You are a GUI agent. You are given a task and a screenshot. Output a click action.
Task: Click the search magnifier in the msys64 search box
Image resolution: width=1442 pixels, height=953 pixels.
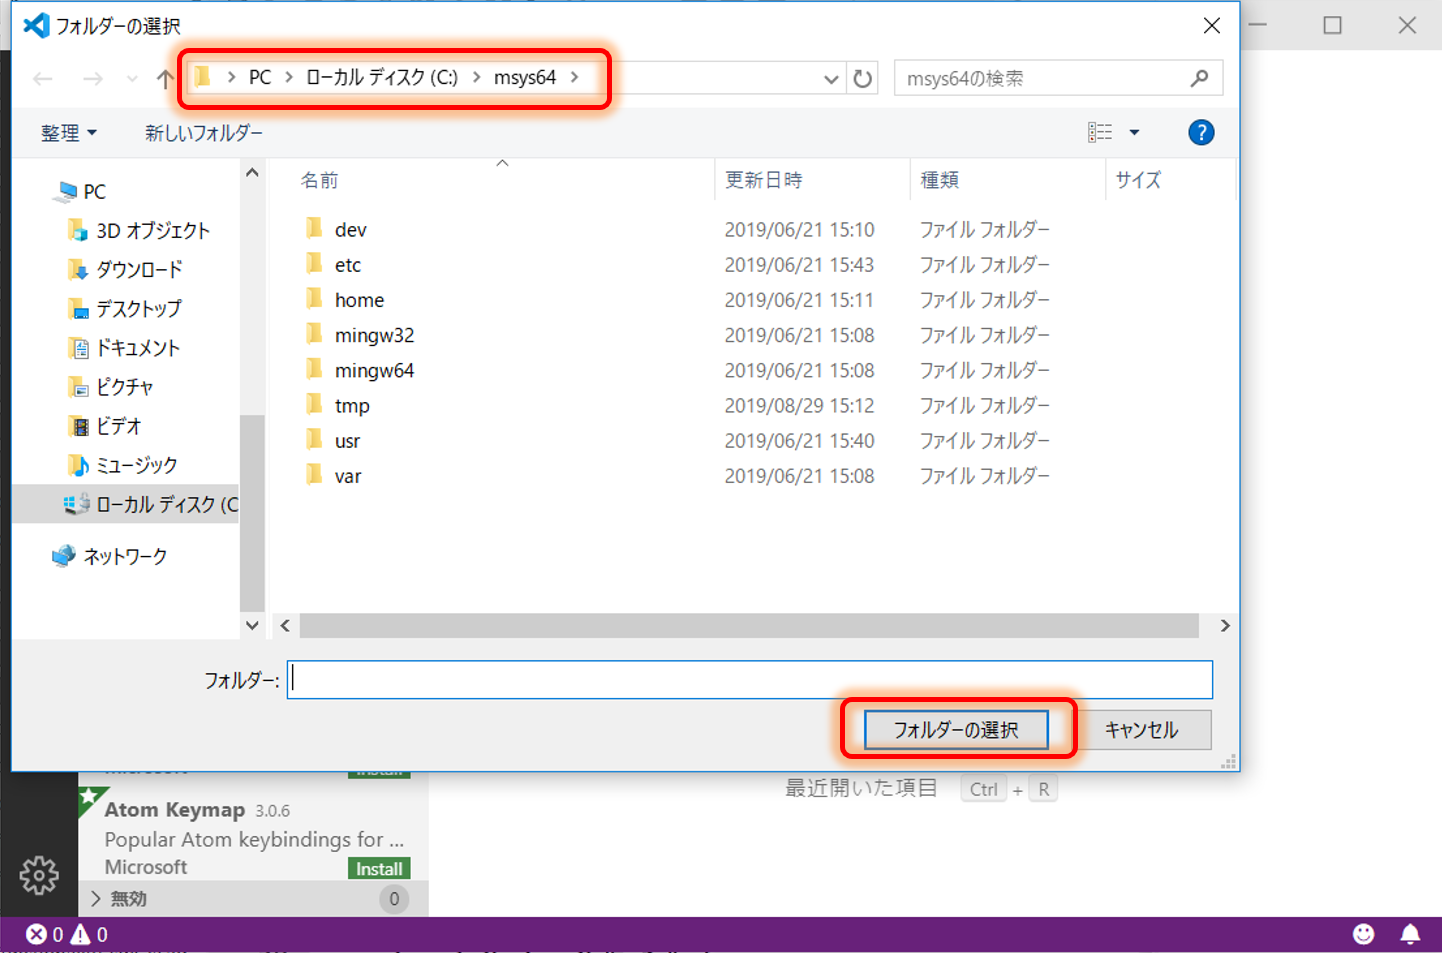(x=1199, y=77)
